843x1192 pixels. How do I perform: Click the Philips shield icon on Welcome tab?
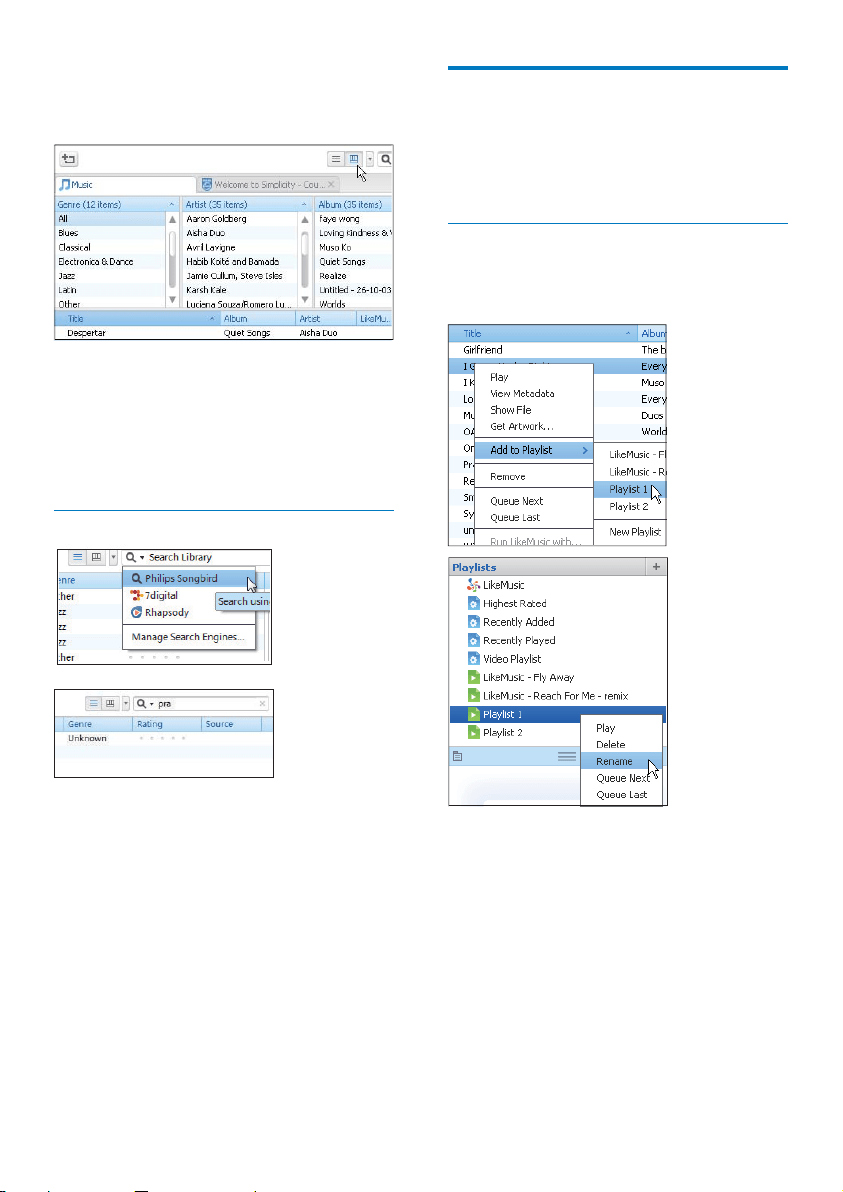point(206,185)
